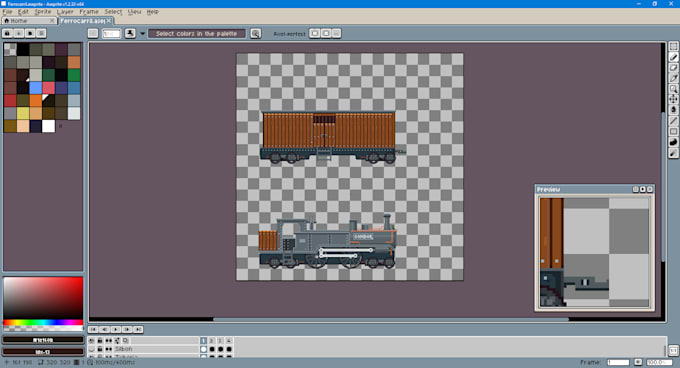This screenshot has width=680, height=368.
Task: Select the Eraser tool
Action: (673, 68)
